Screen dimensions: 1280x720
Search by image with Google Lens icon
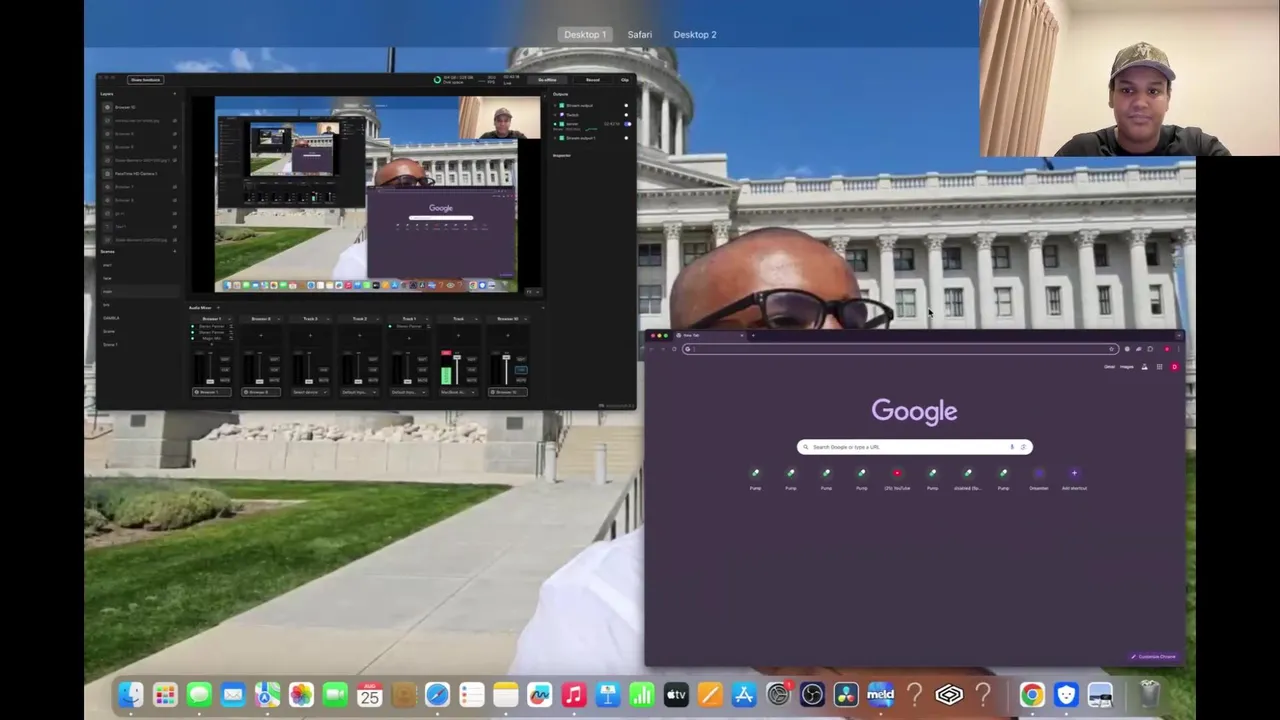coord(1022,447)
